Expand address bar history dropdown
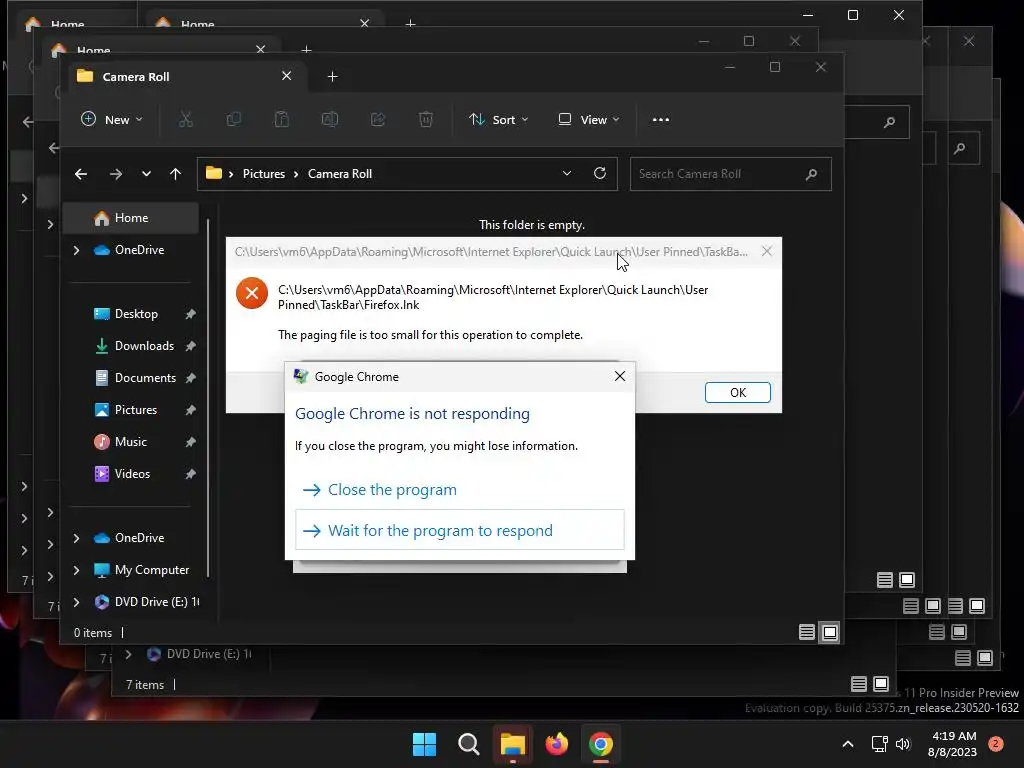Image resolution: width=1024 pixels, height=768 pixels. [566, 173]
